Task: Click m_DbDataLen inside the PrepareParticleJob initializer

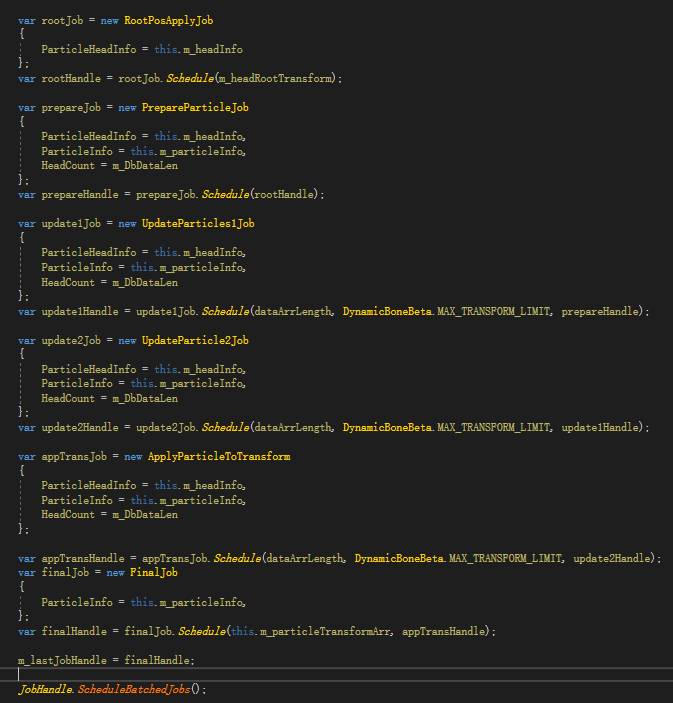Action: 145,165
